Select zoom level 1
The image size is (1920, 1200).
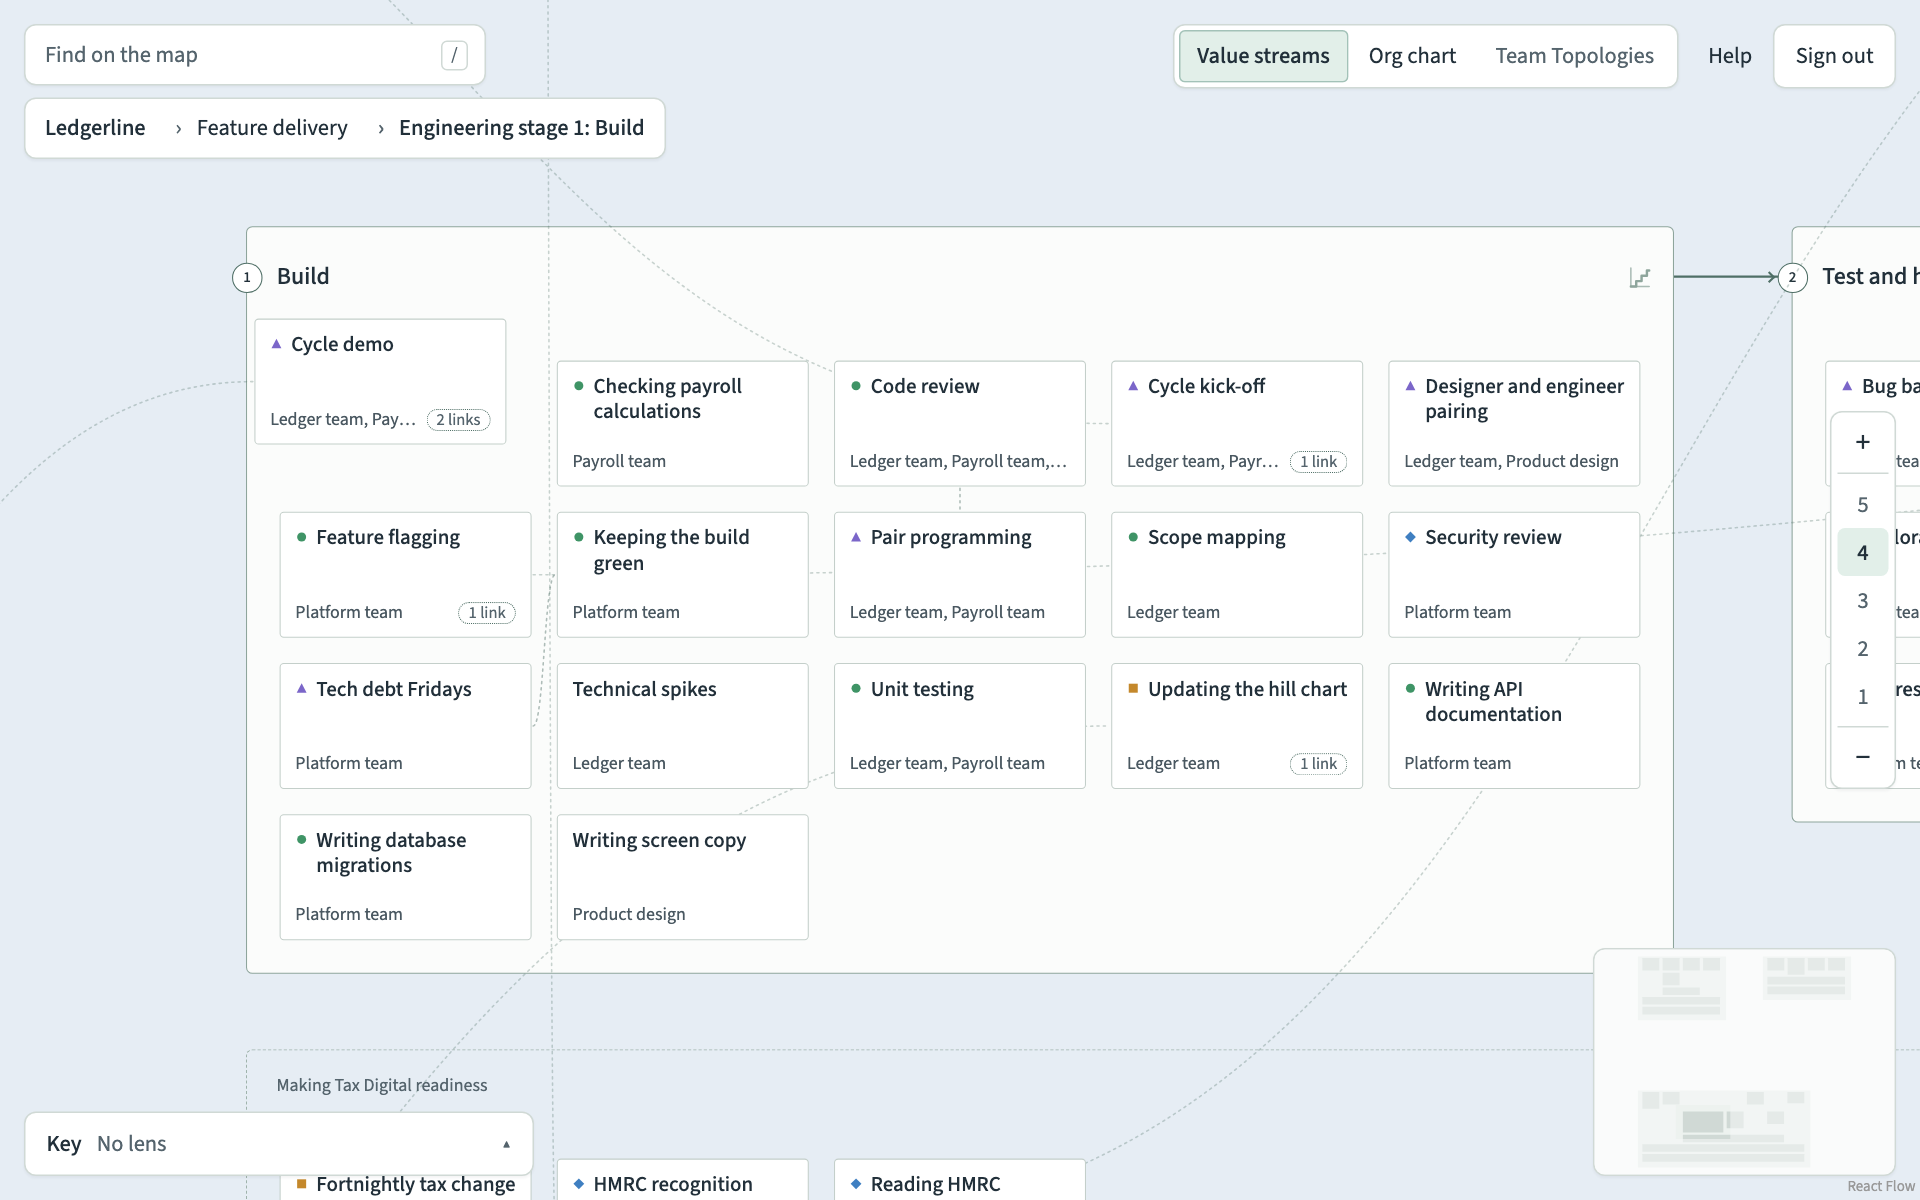tap(1862, 697)
